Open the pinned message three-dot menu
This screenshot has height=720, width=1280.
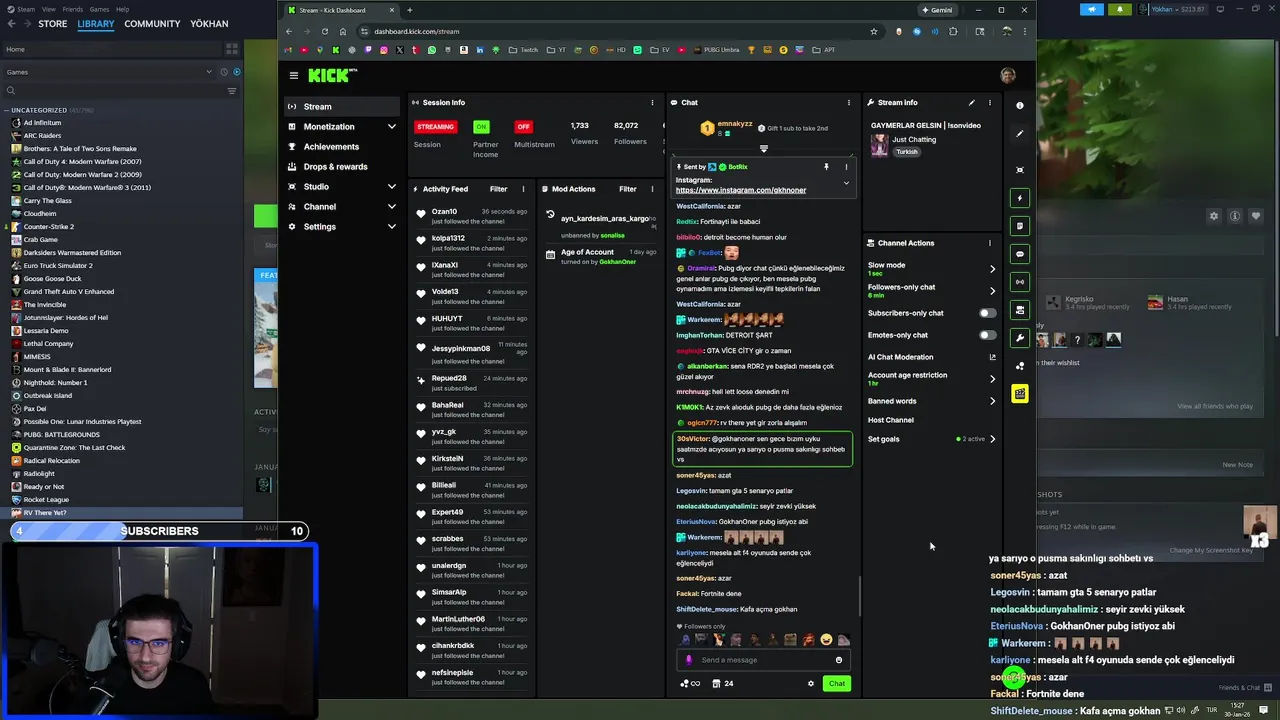click(846, 167)
